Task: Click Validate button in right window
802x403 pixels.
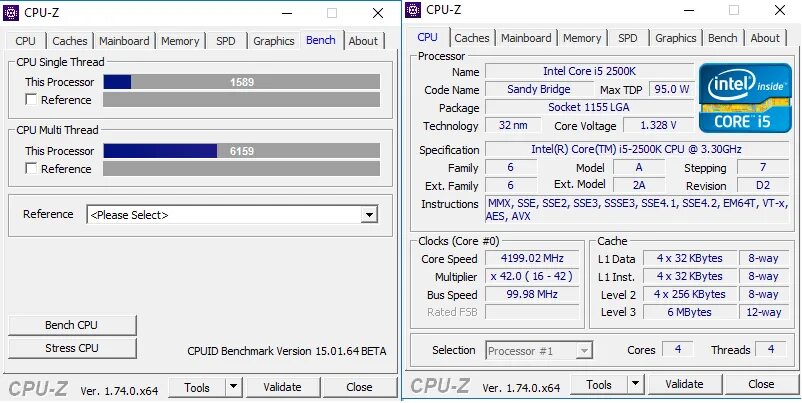Action: 684,384
